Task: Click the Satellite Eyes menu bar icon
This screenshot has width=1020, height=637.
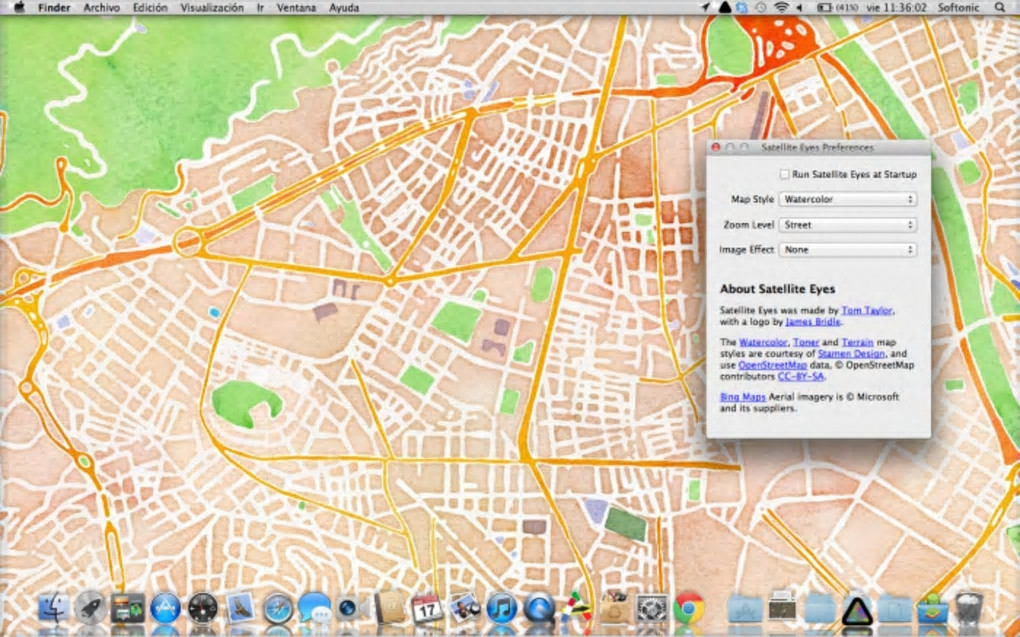Action: click(724, 7)
